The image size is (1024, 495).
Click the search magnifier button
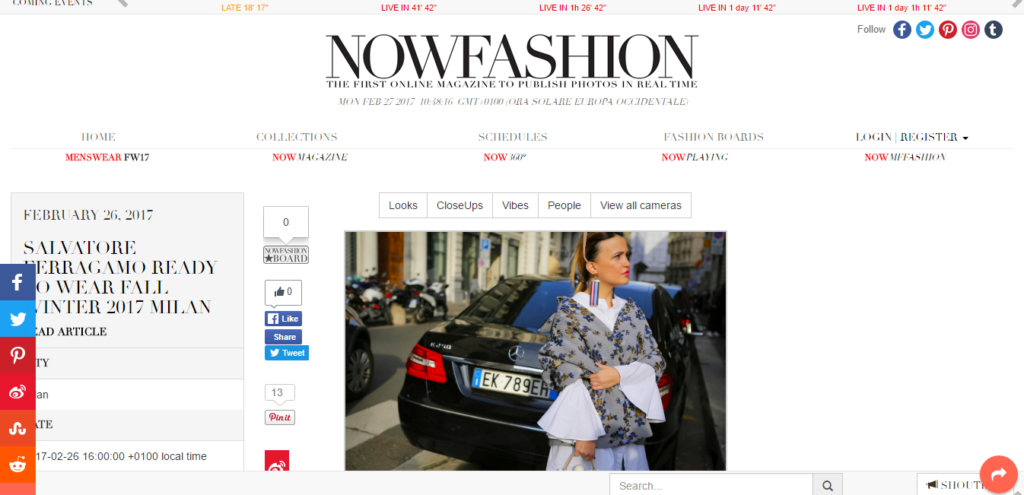coord(827,485)
